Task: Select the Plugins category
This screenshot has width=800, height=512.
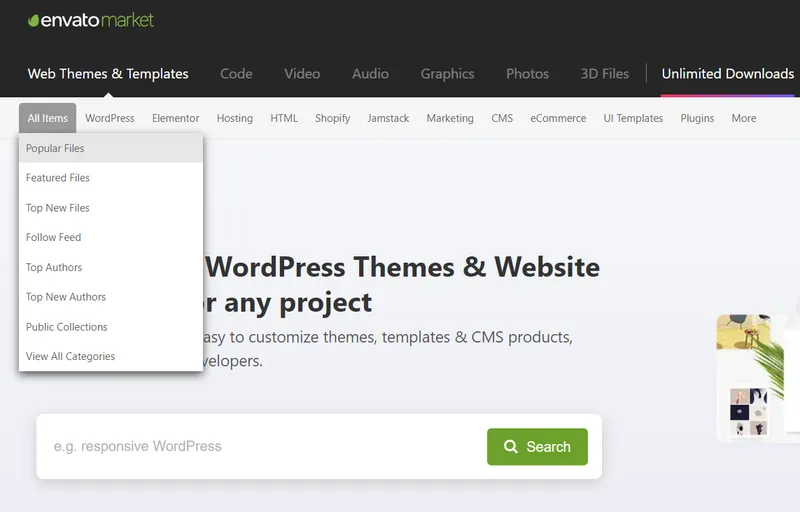Action: point(697,118)
